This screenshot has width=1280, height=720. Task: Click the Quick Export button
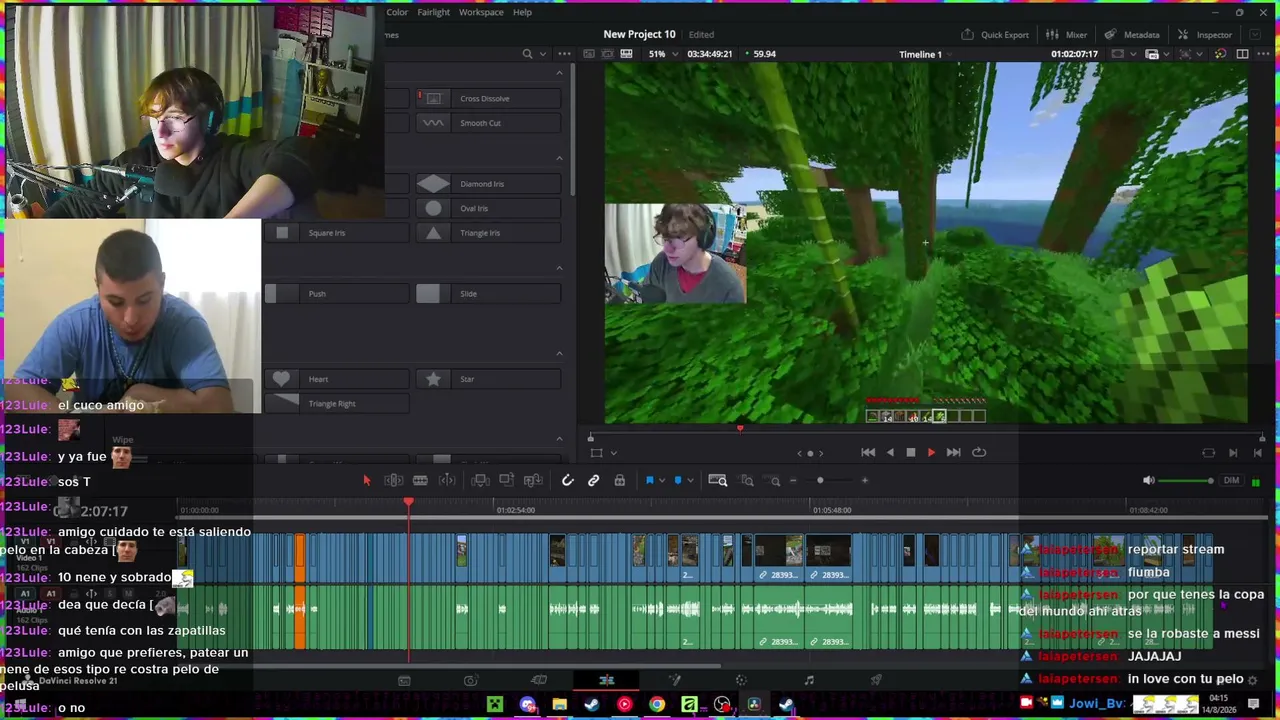[x=995, y=35]
